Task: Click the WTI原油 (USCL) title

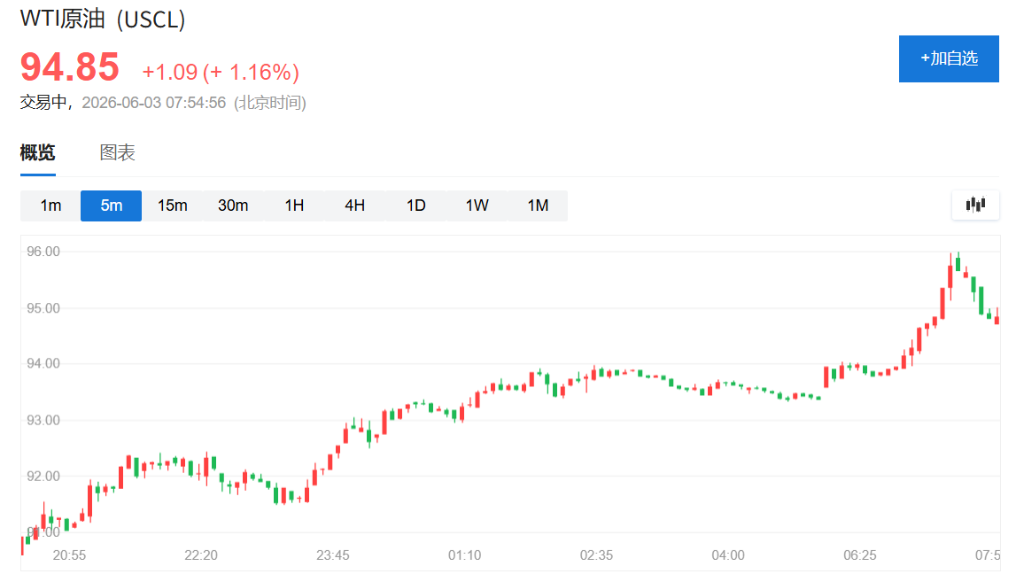Action: click(103, 19)
